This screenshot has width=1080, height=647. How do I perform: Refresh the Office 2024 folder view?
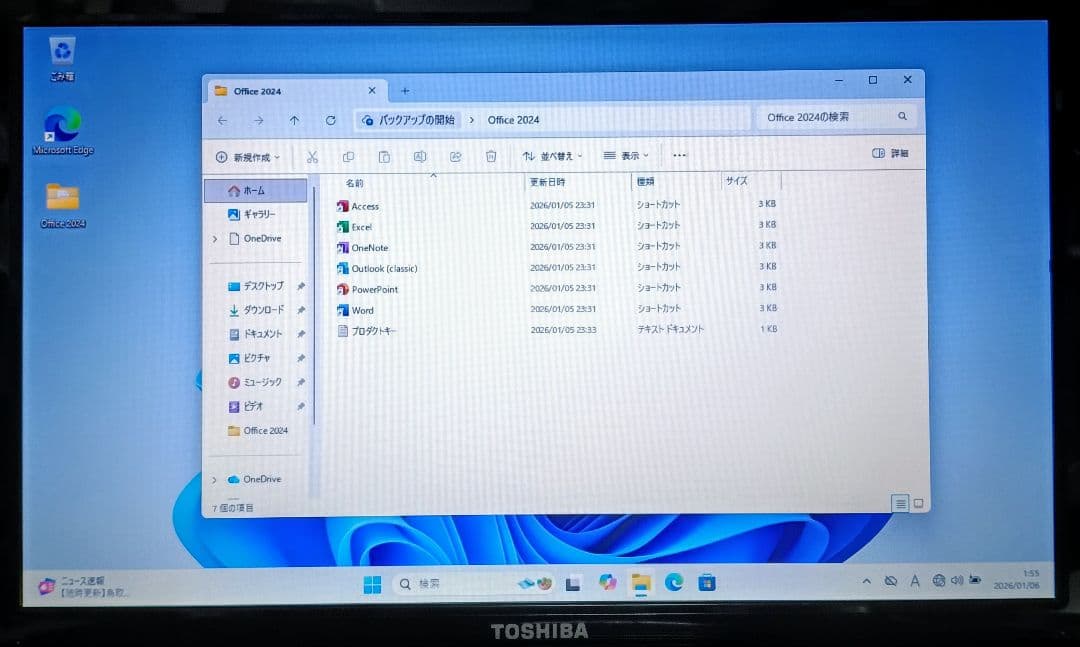tap(331, 119)
